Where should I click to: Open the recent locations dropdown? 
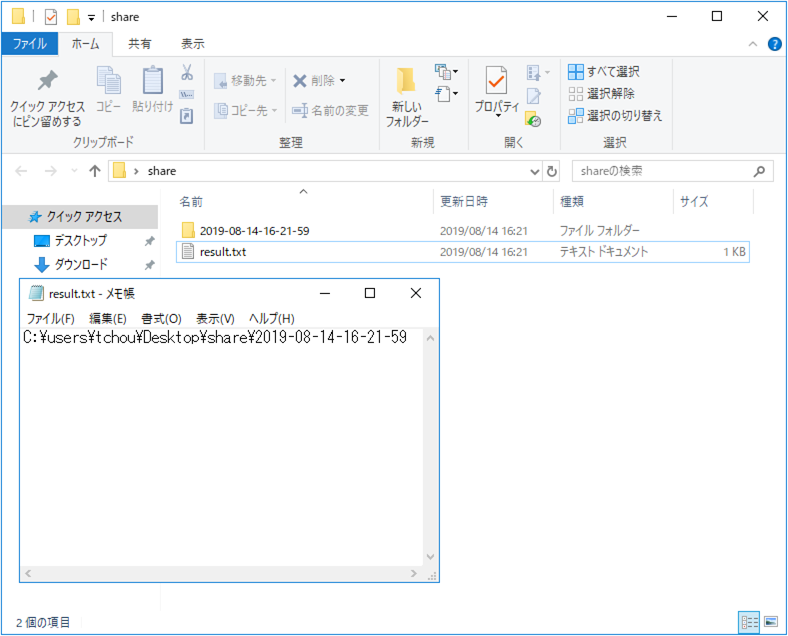pyautogui.click(x=74, y=171)
